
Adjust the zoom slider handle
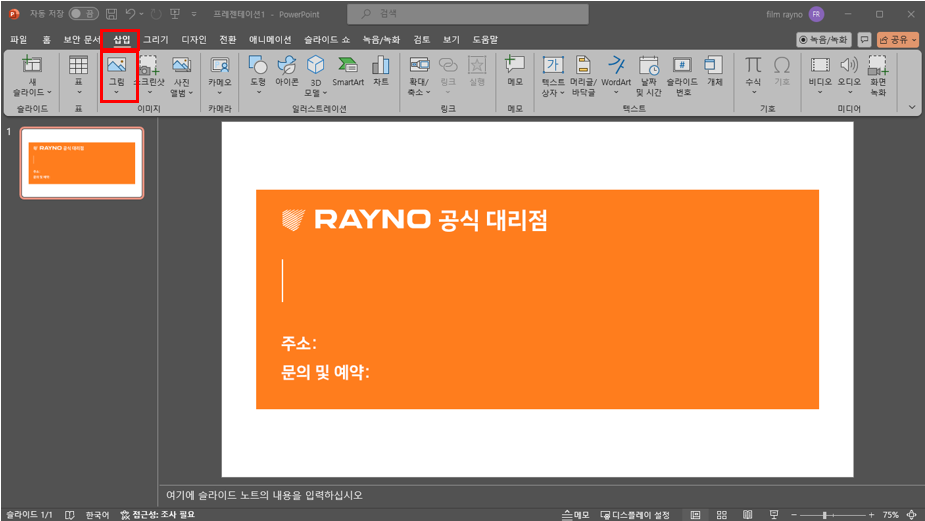[x=825, y=515]
